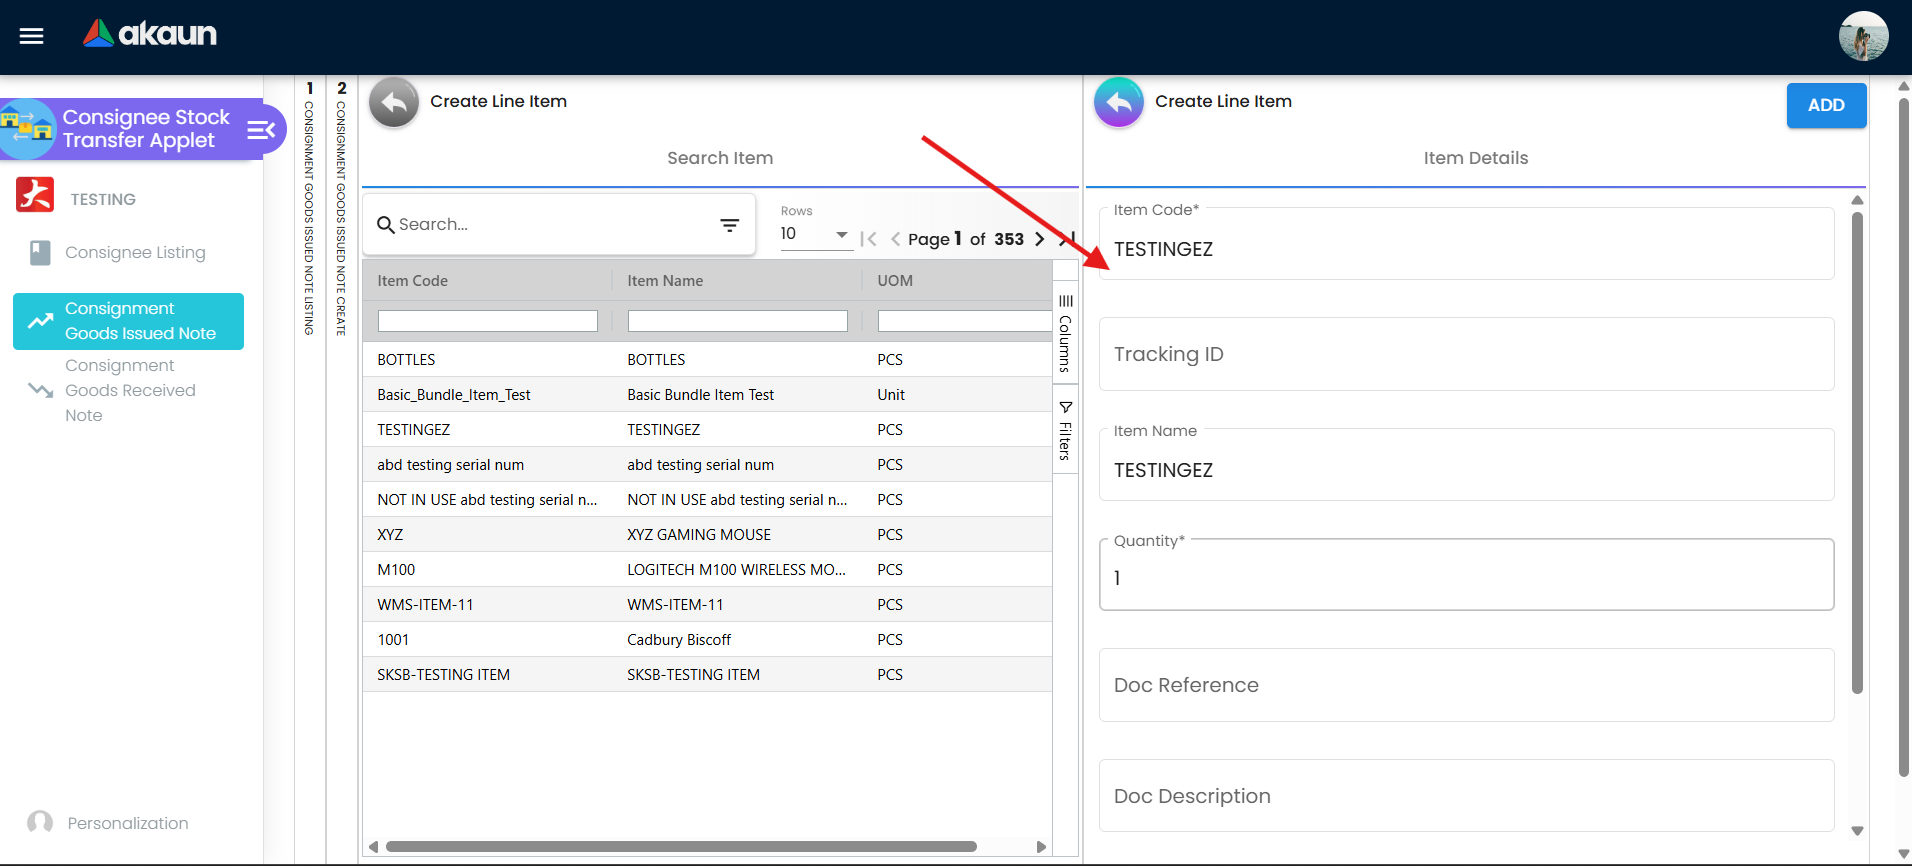Click the Item Code column filter box
Image resolution: width=1912 pixels, height=866 pixels.
pos(487,321)
